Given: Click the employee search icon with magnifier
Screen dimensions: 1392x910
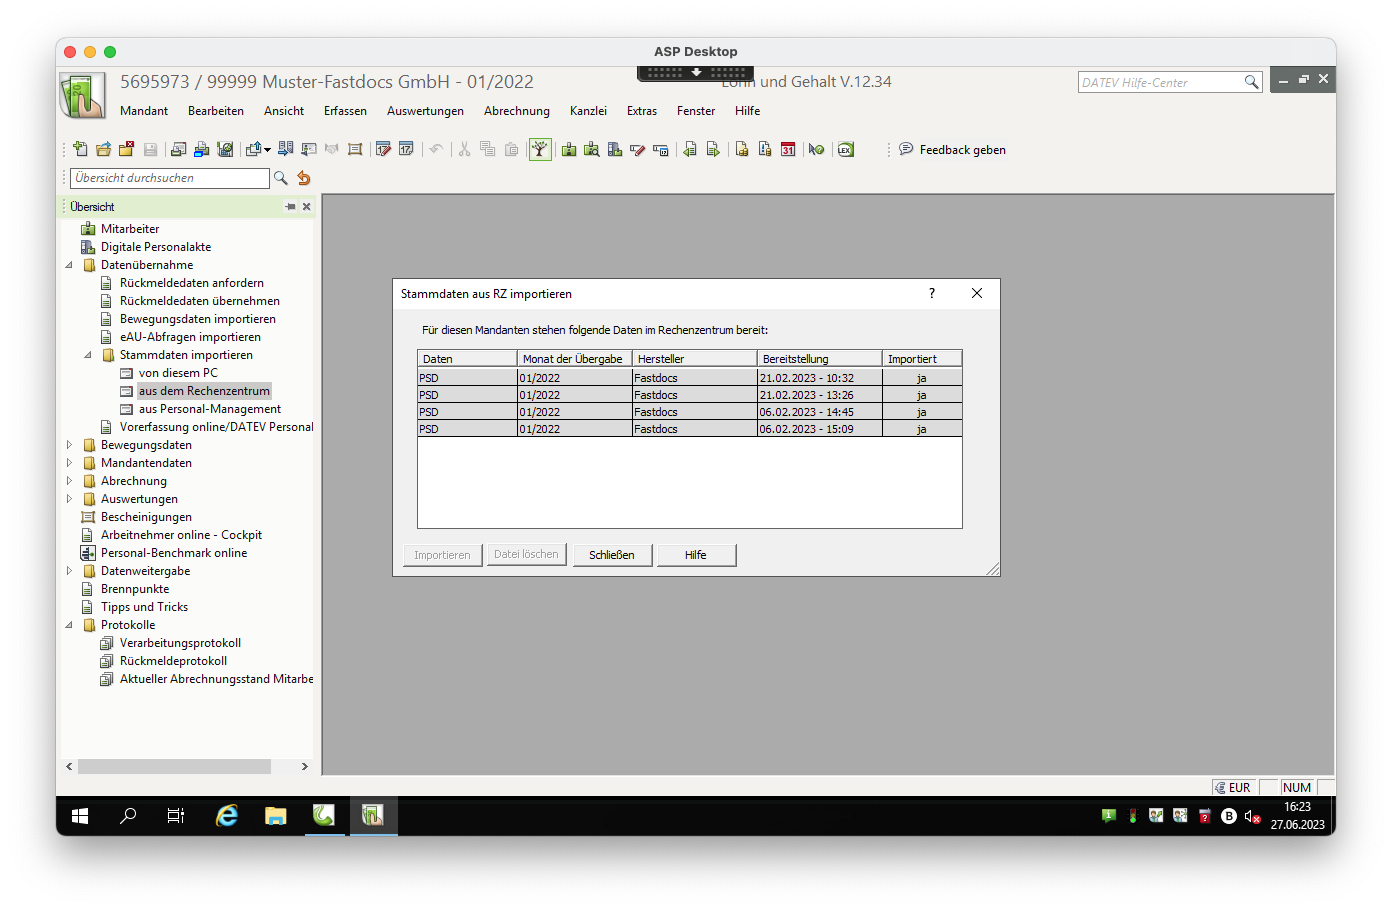Looking at the screenshot, I should click(592, 149).
